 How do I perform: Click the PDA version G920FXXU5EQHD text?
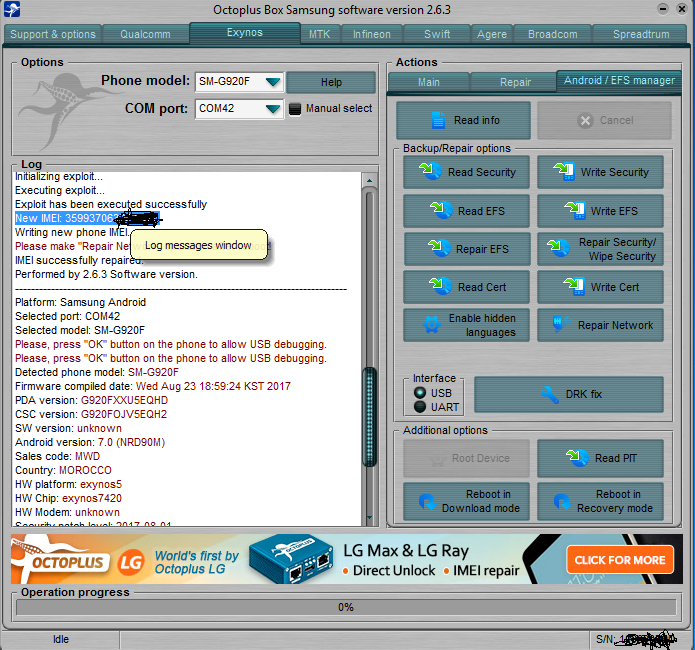[x=124, y=400]
